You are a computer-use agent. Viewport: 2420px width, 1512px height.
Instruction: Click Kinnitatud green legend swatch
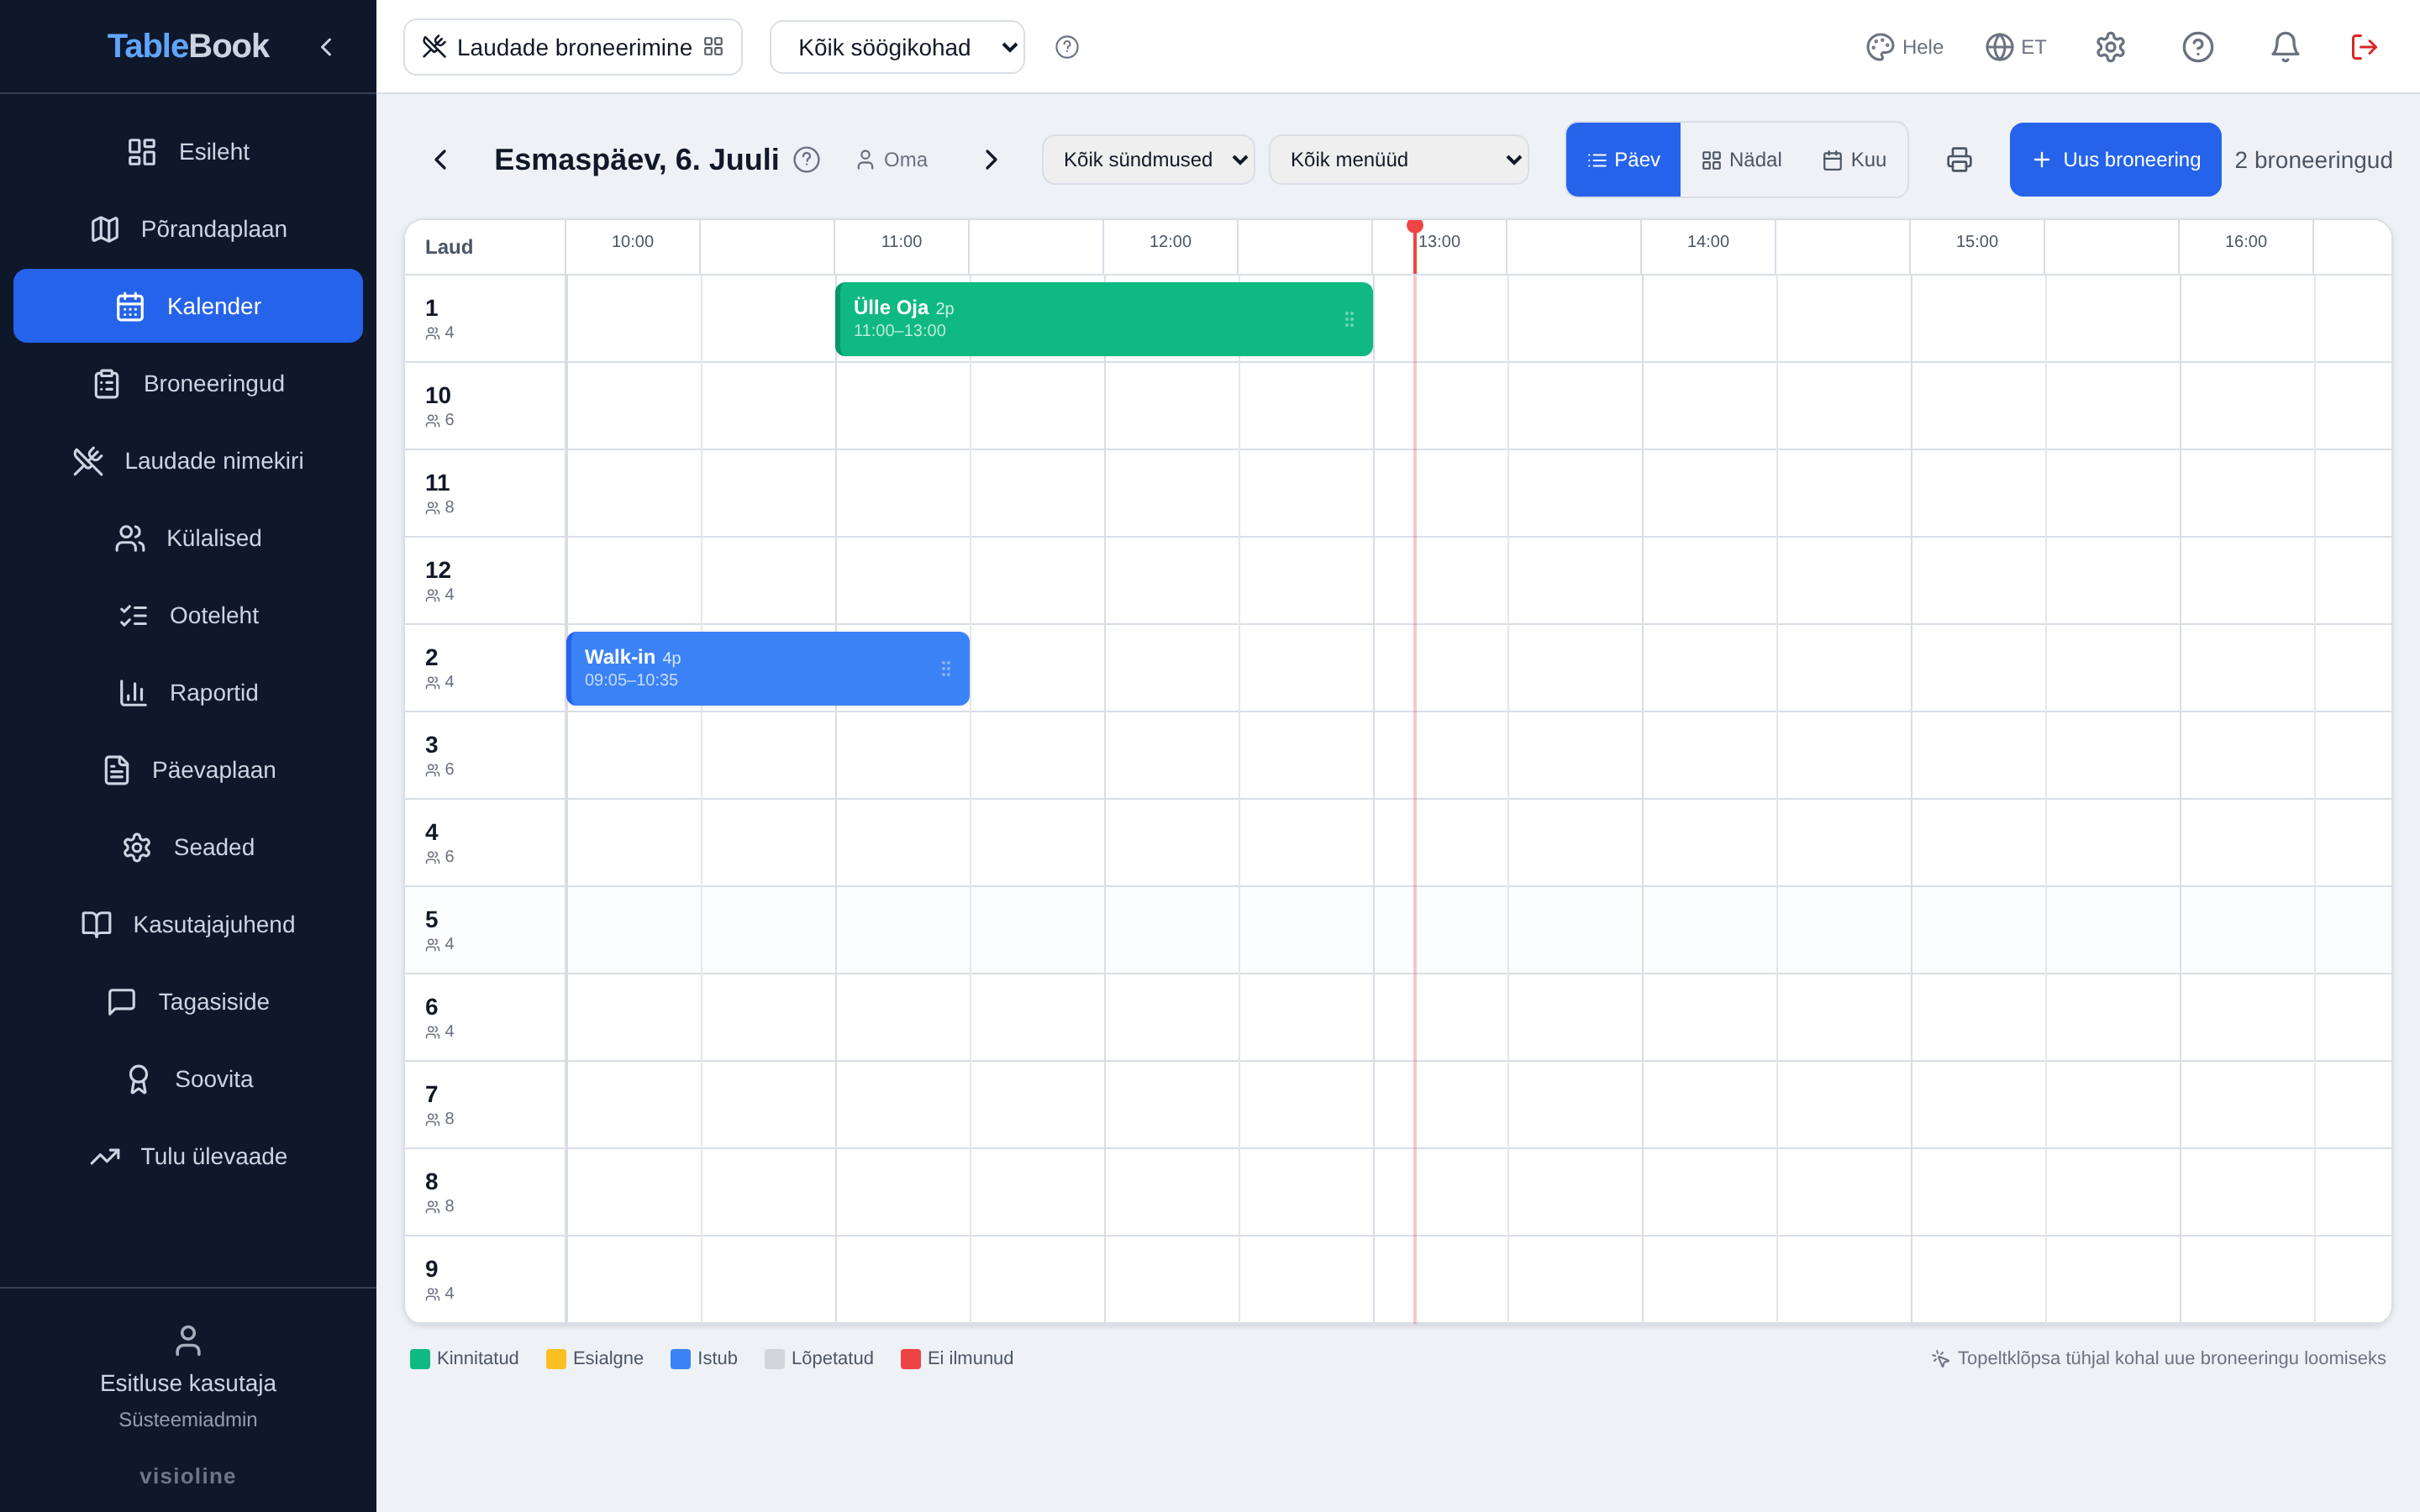(420, 1358)
